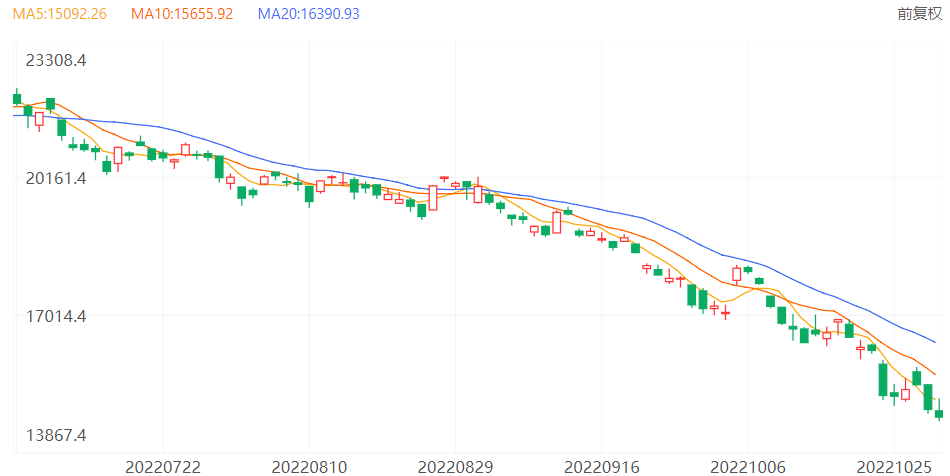The height and width of the screenshot is (476, 950).
Task: Click the 17014.4 price axis label
Action: pyautogui.click(x=56, y=316)
